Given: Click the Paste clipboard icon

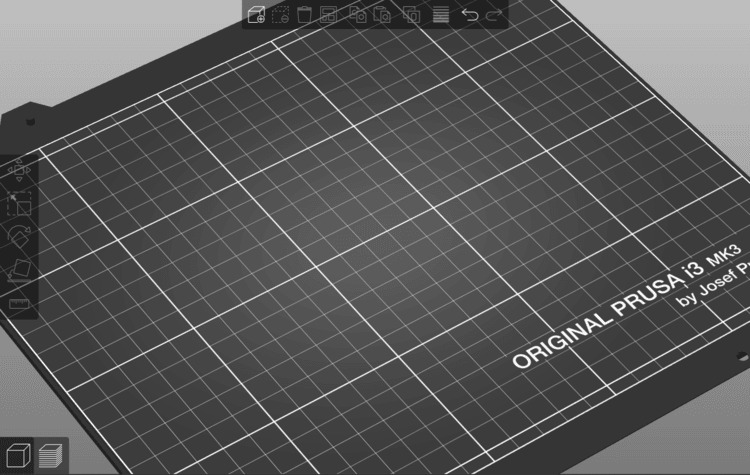Looking at the screenshot, I should coord(382,14).
